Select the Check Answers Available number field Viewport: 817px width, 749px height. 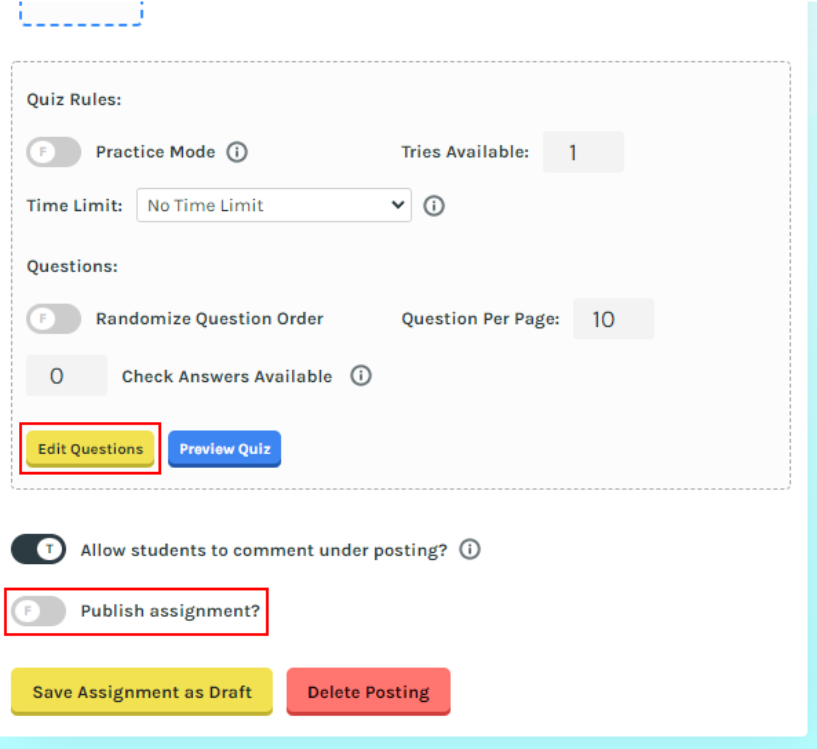click(x=66, y=376)
